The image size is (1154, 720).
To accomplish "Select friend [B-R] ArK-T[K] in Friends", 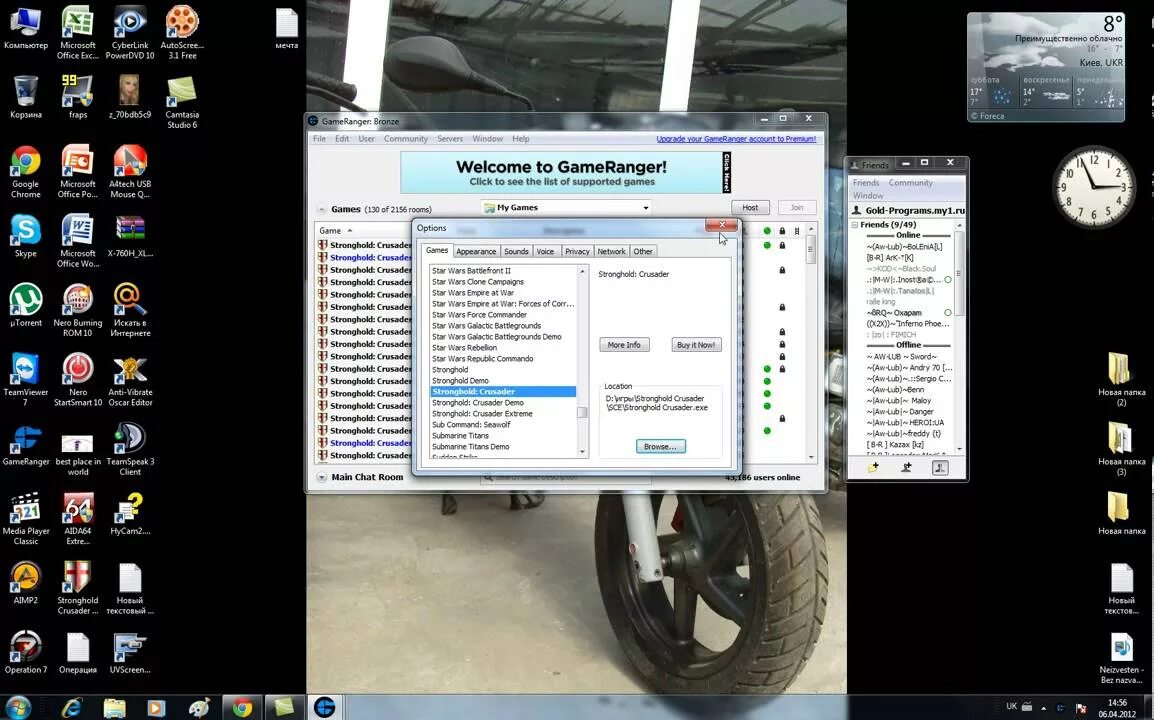I will point(890,258).
